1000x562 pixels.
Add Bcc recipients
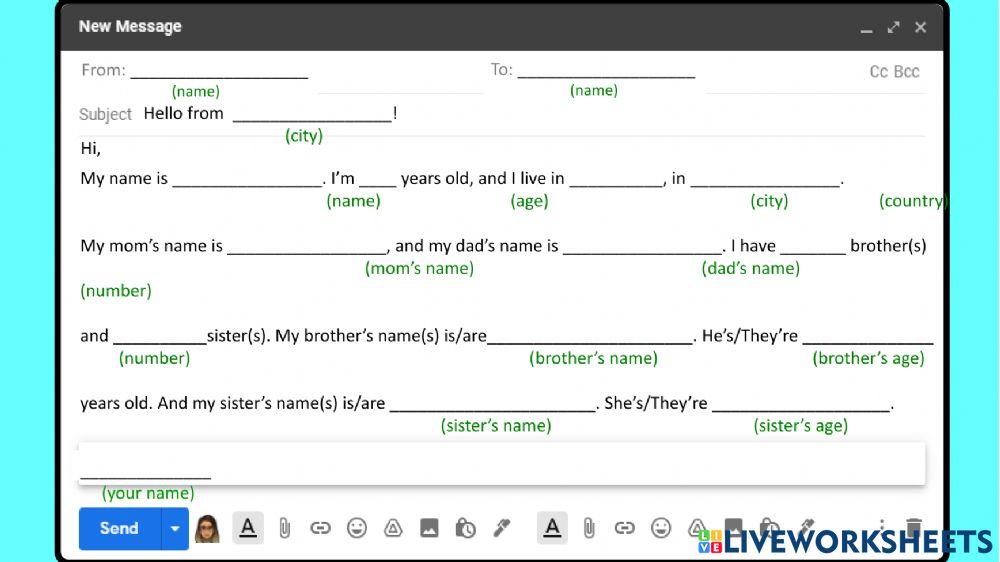(x=906, y=71)
